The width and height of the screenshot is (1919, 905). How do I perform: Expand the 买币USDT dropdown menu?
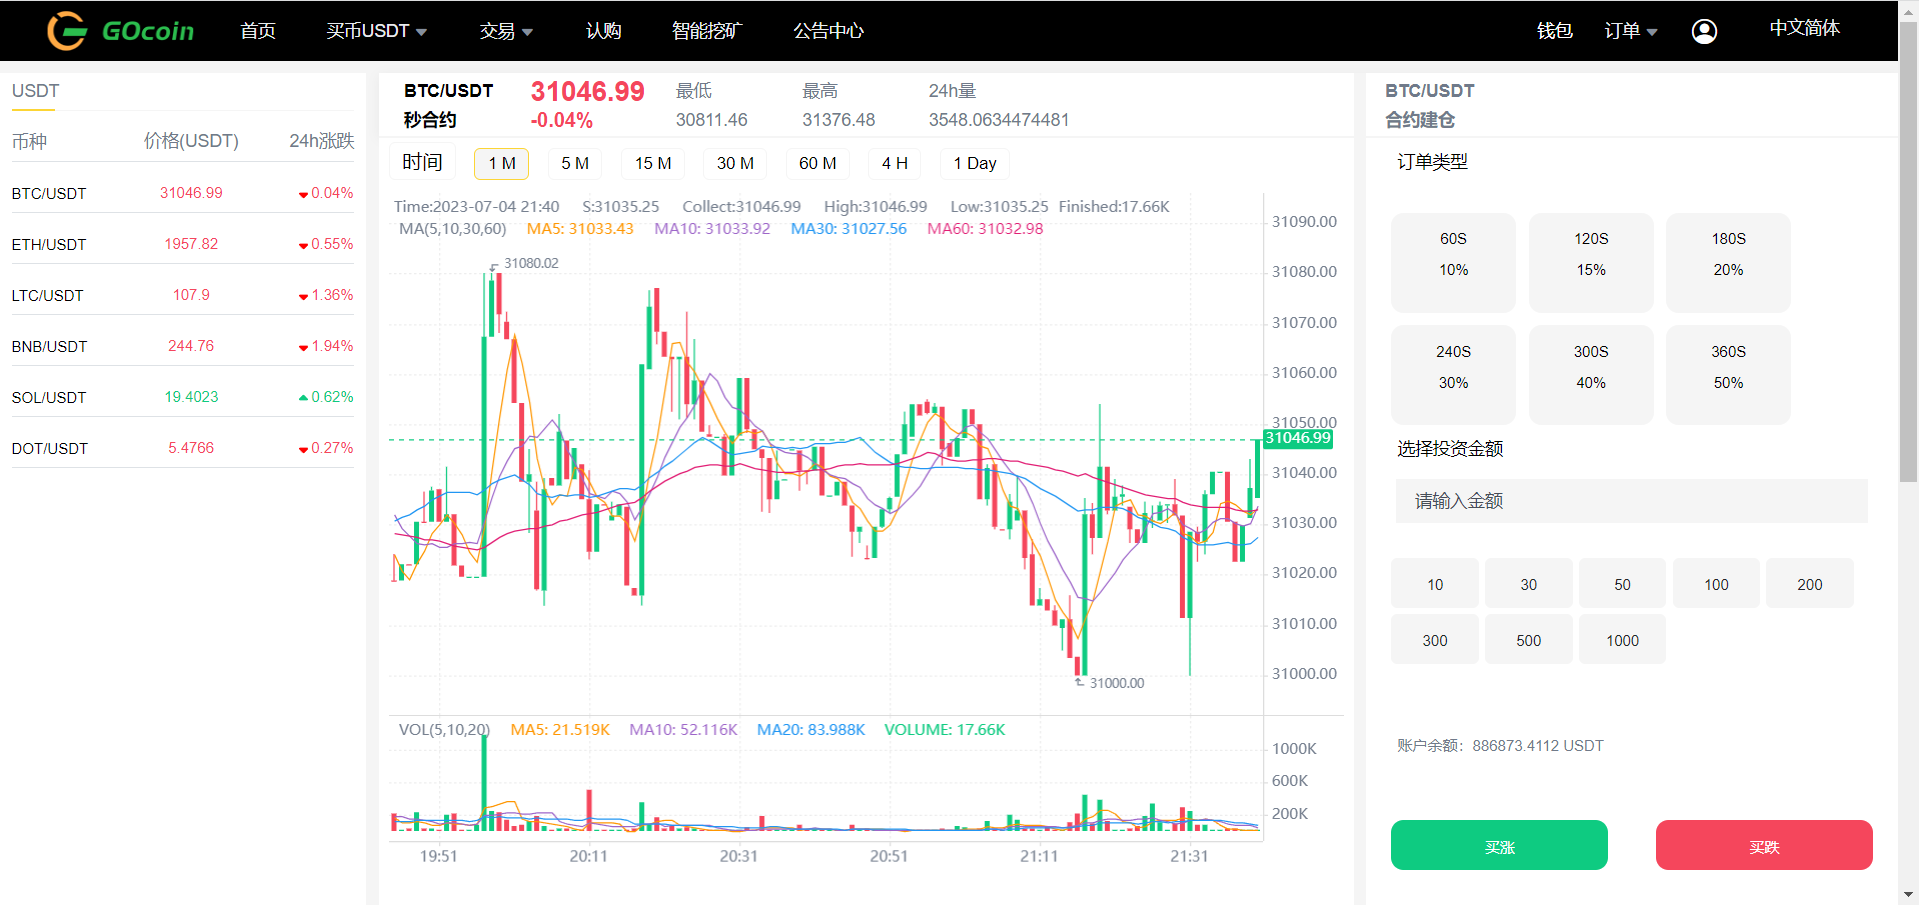[x=376, y=31]
